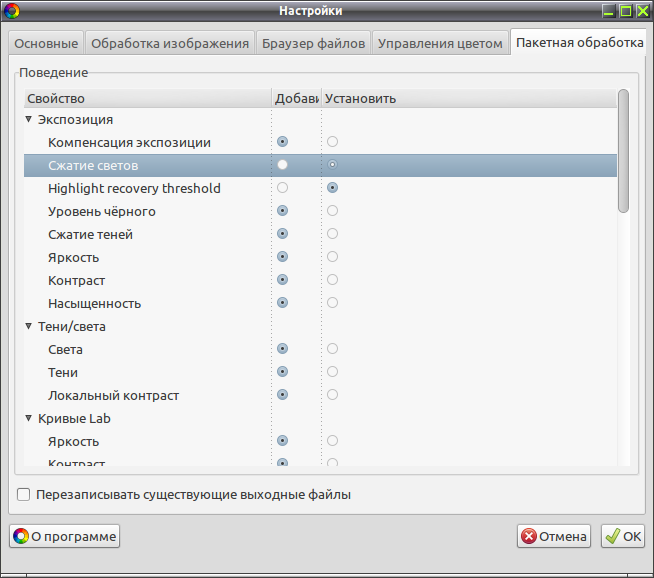This screenshot has height=578, width=654.
Task: Choose Установить radio for Тени row
Action: tap(332, 372)
